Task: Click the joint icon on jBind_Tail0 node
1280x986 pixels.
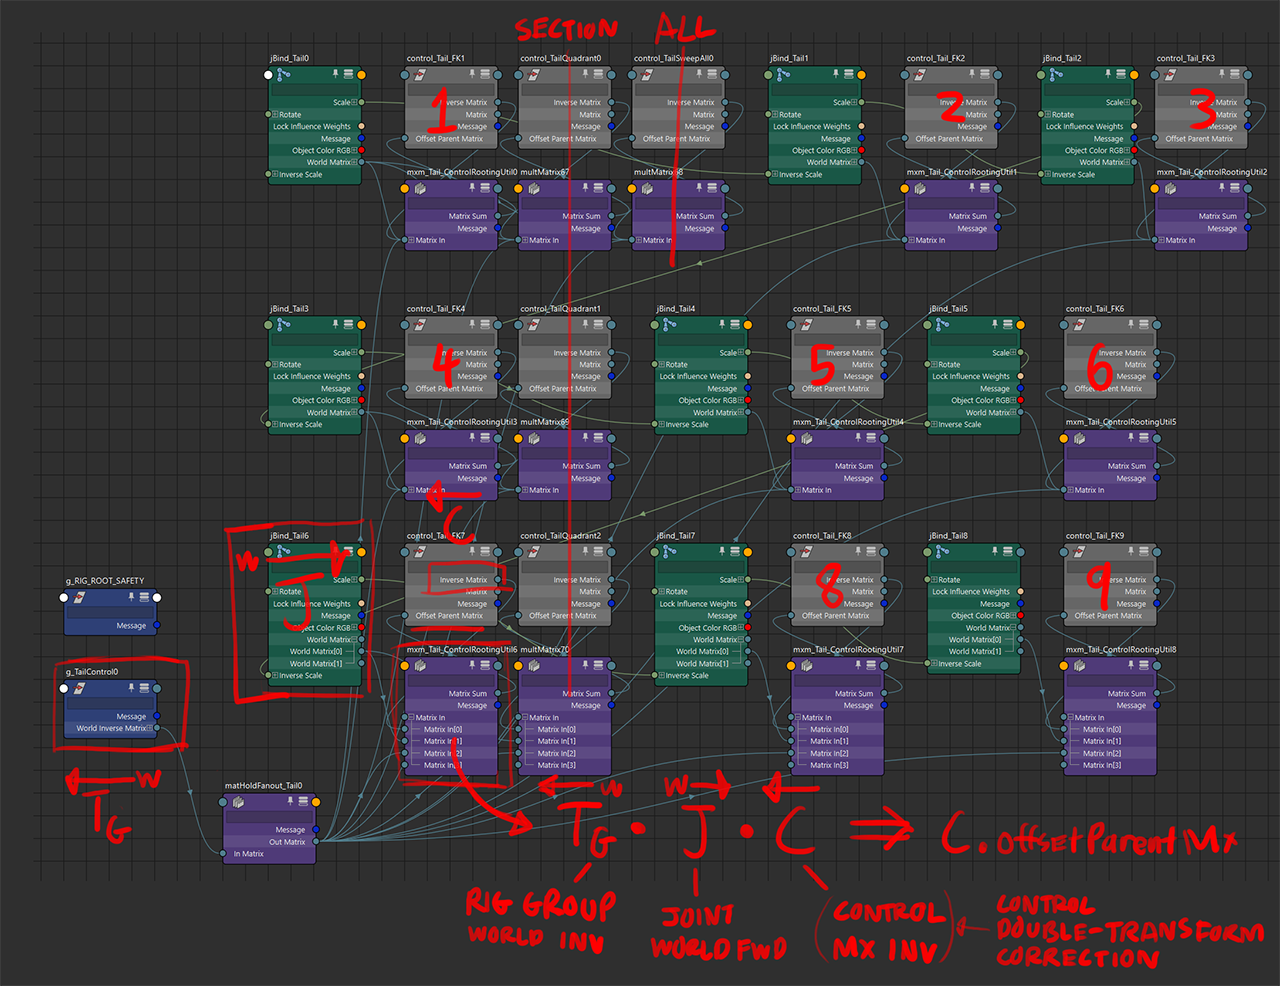Action: click(284, 75)
